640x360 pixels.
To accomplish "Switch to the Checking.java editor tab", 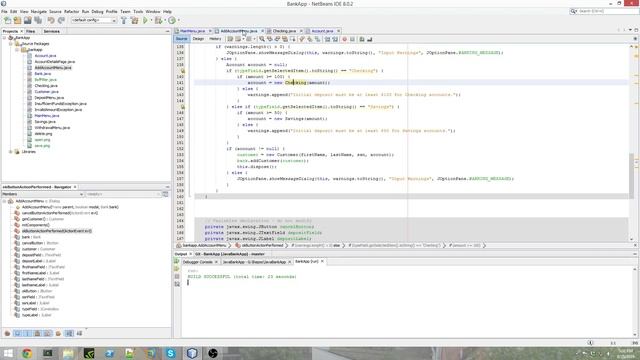I will (x=284, y=31).
